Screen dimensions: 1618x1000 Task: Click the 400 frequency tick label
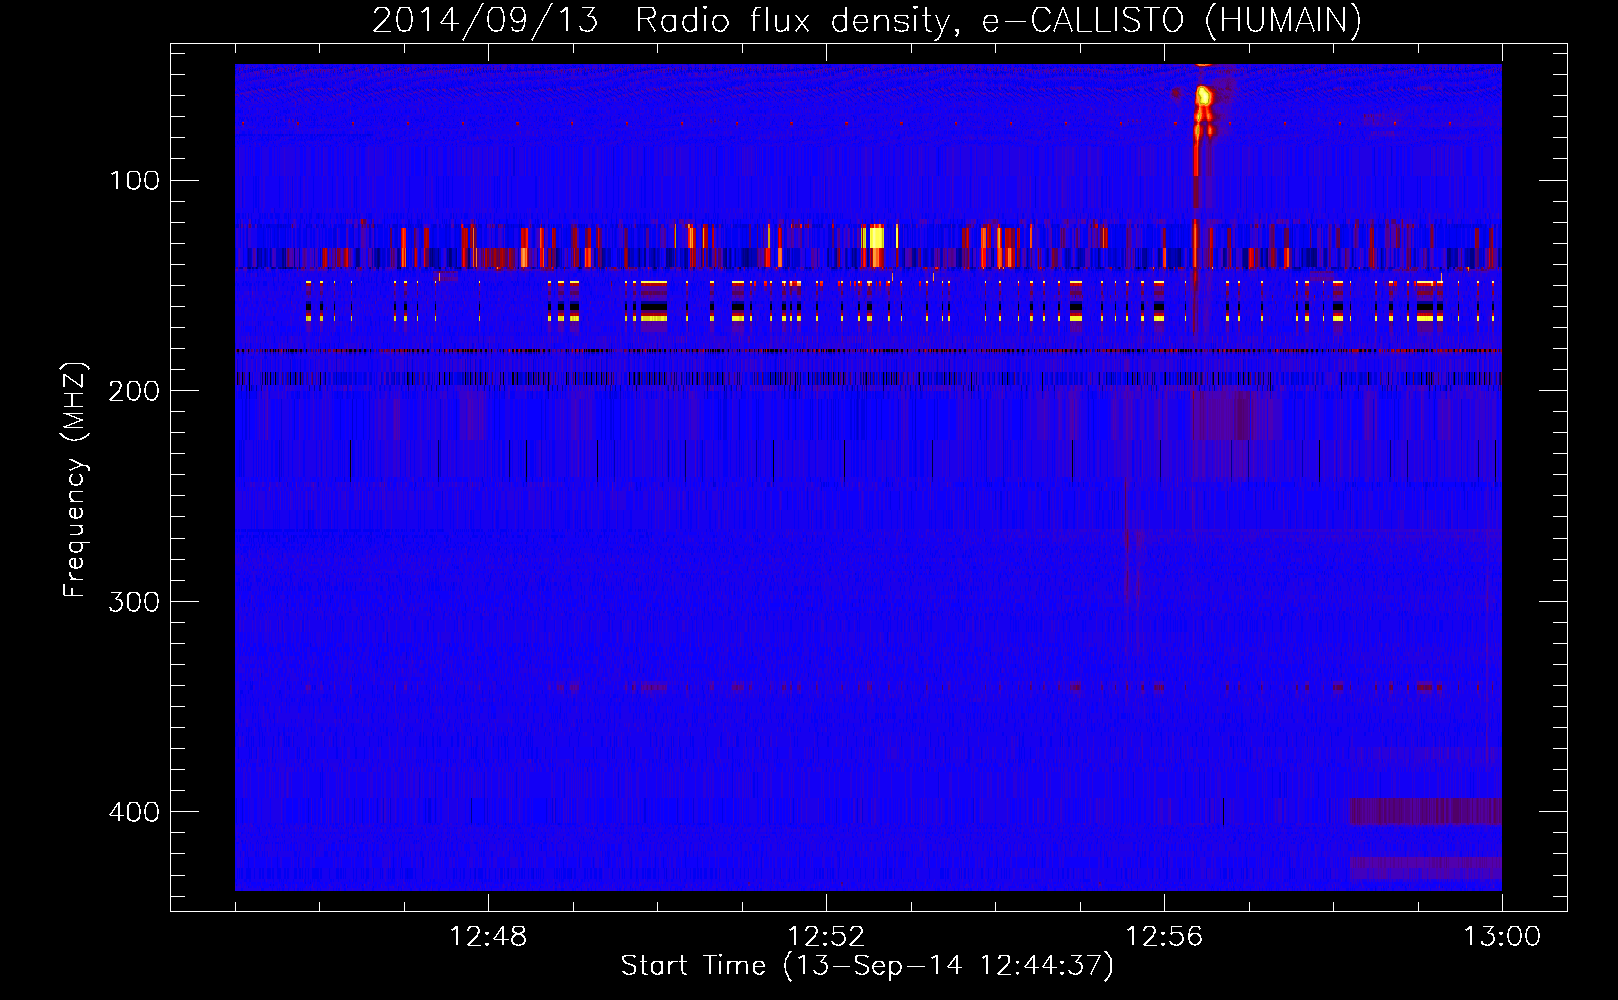coord(135,811)
